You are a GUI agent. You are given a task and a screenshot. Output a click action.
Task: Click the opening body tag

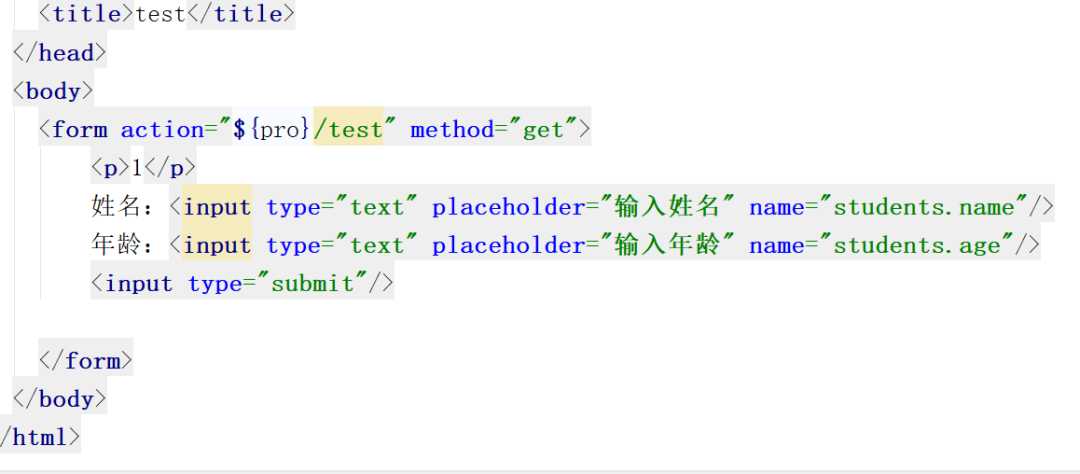point(53,91)
